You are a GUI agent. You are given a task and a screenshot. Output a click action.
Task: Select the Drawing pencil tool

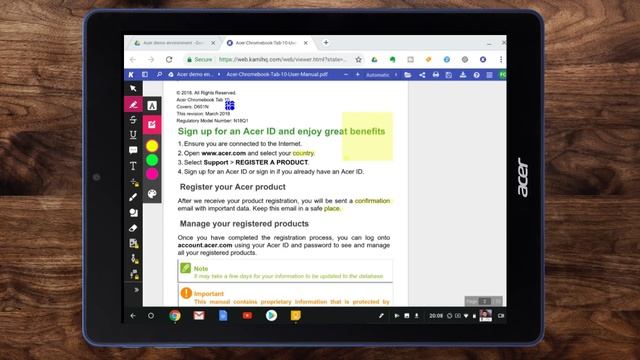[133, 197]
